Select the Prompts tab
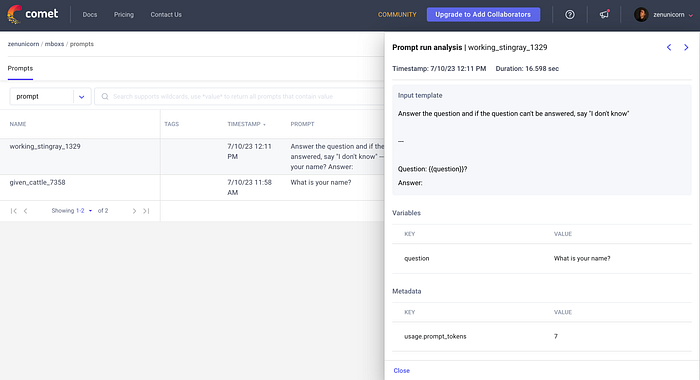700x380 pixels. (x=20, y=68)
